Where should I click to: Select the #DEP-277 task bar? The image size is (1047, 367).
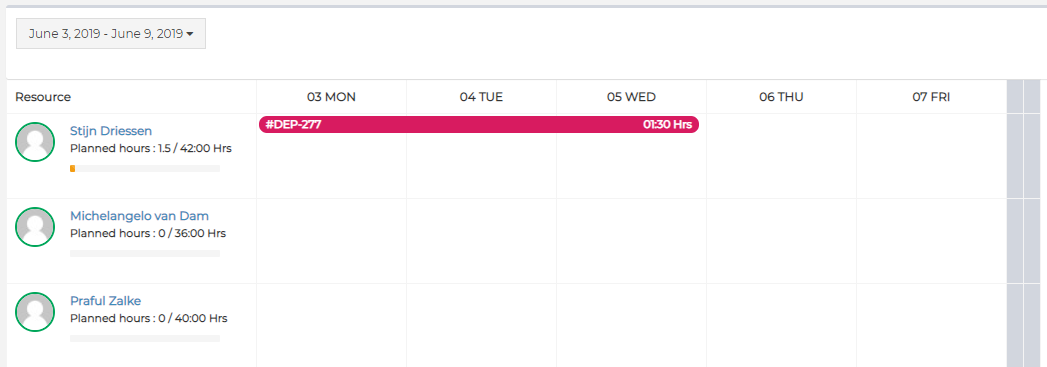479,124
